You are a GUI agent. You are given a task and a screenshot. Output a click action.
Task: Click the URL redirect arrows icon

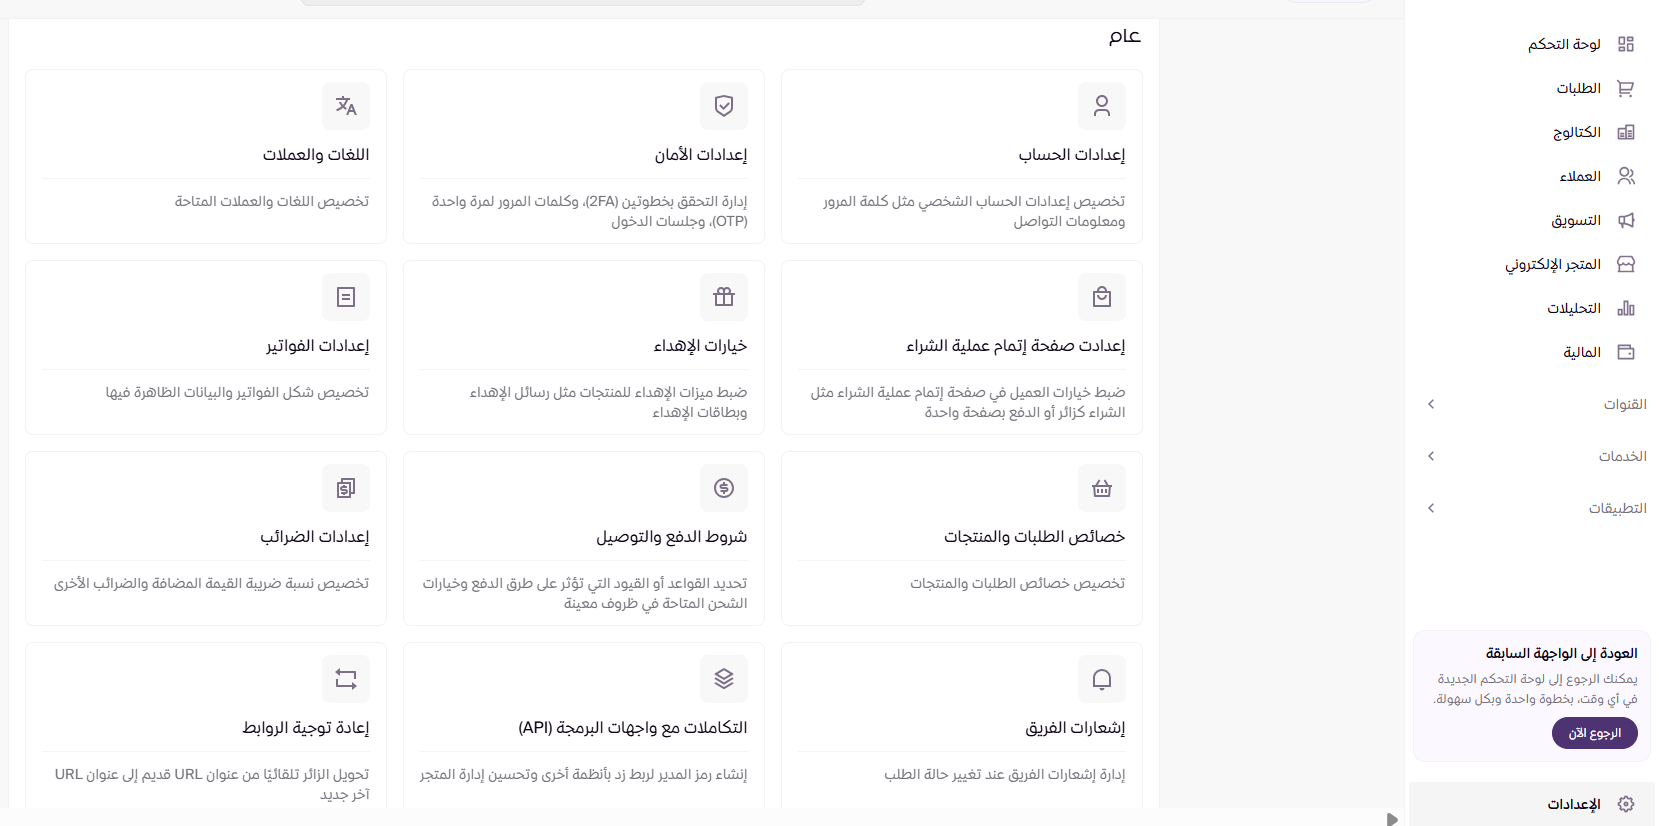pyautogui.click(x=346, y=679)
